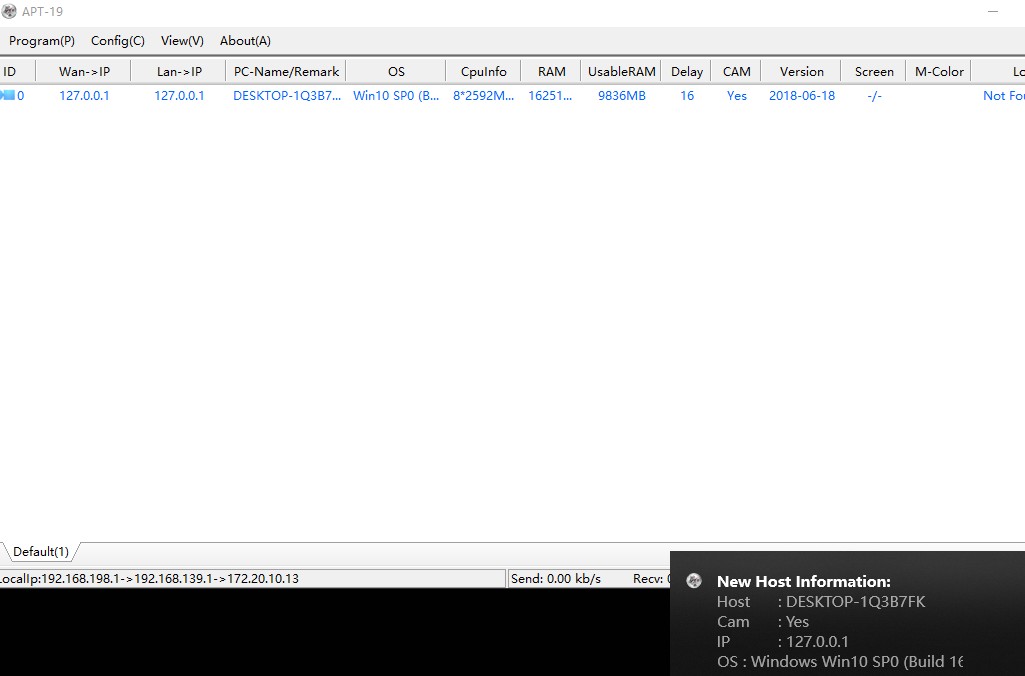Sort by the ID column header
The width and height of the screenshot is (1025, 676).
18,71
